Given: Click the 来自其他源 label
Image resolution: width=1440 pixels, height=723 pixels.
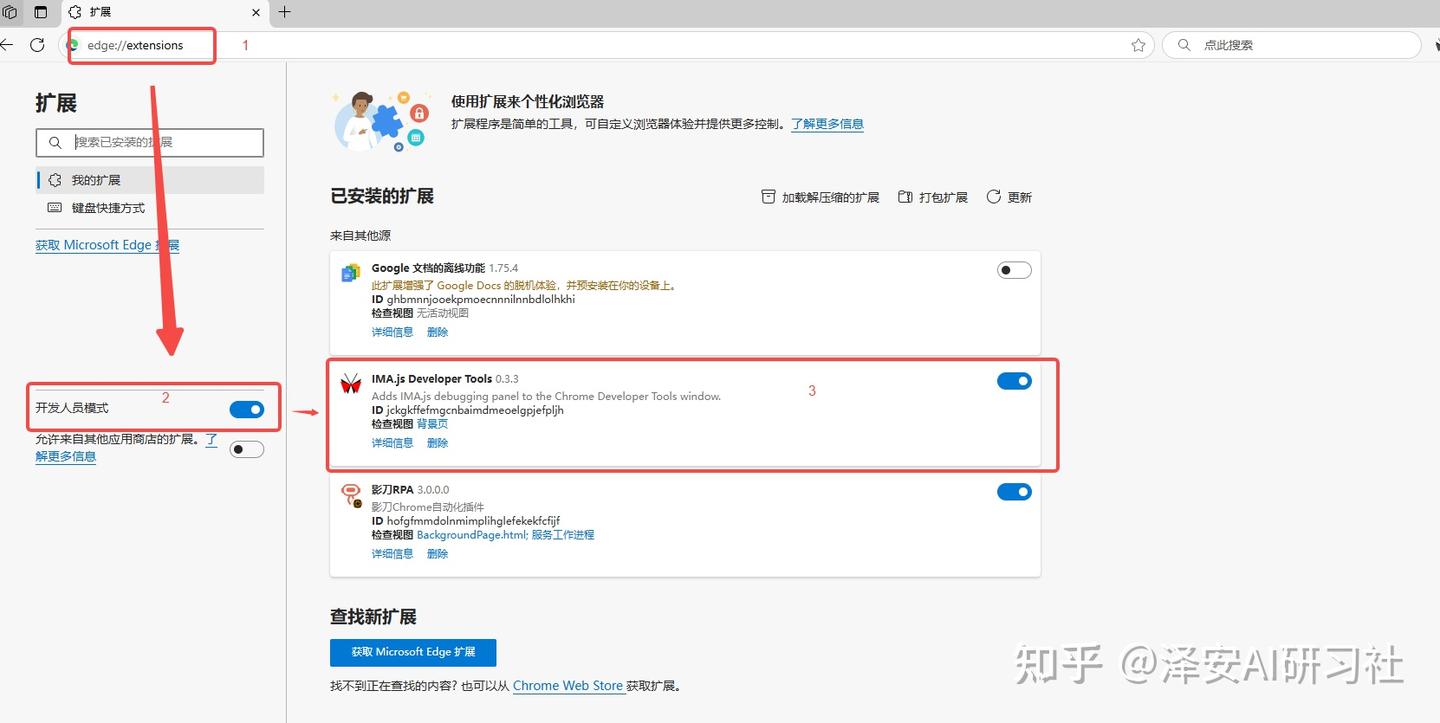Looking at the screenshot, I should tap(360, 236).
